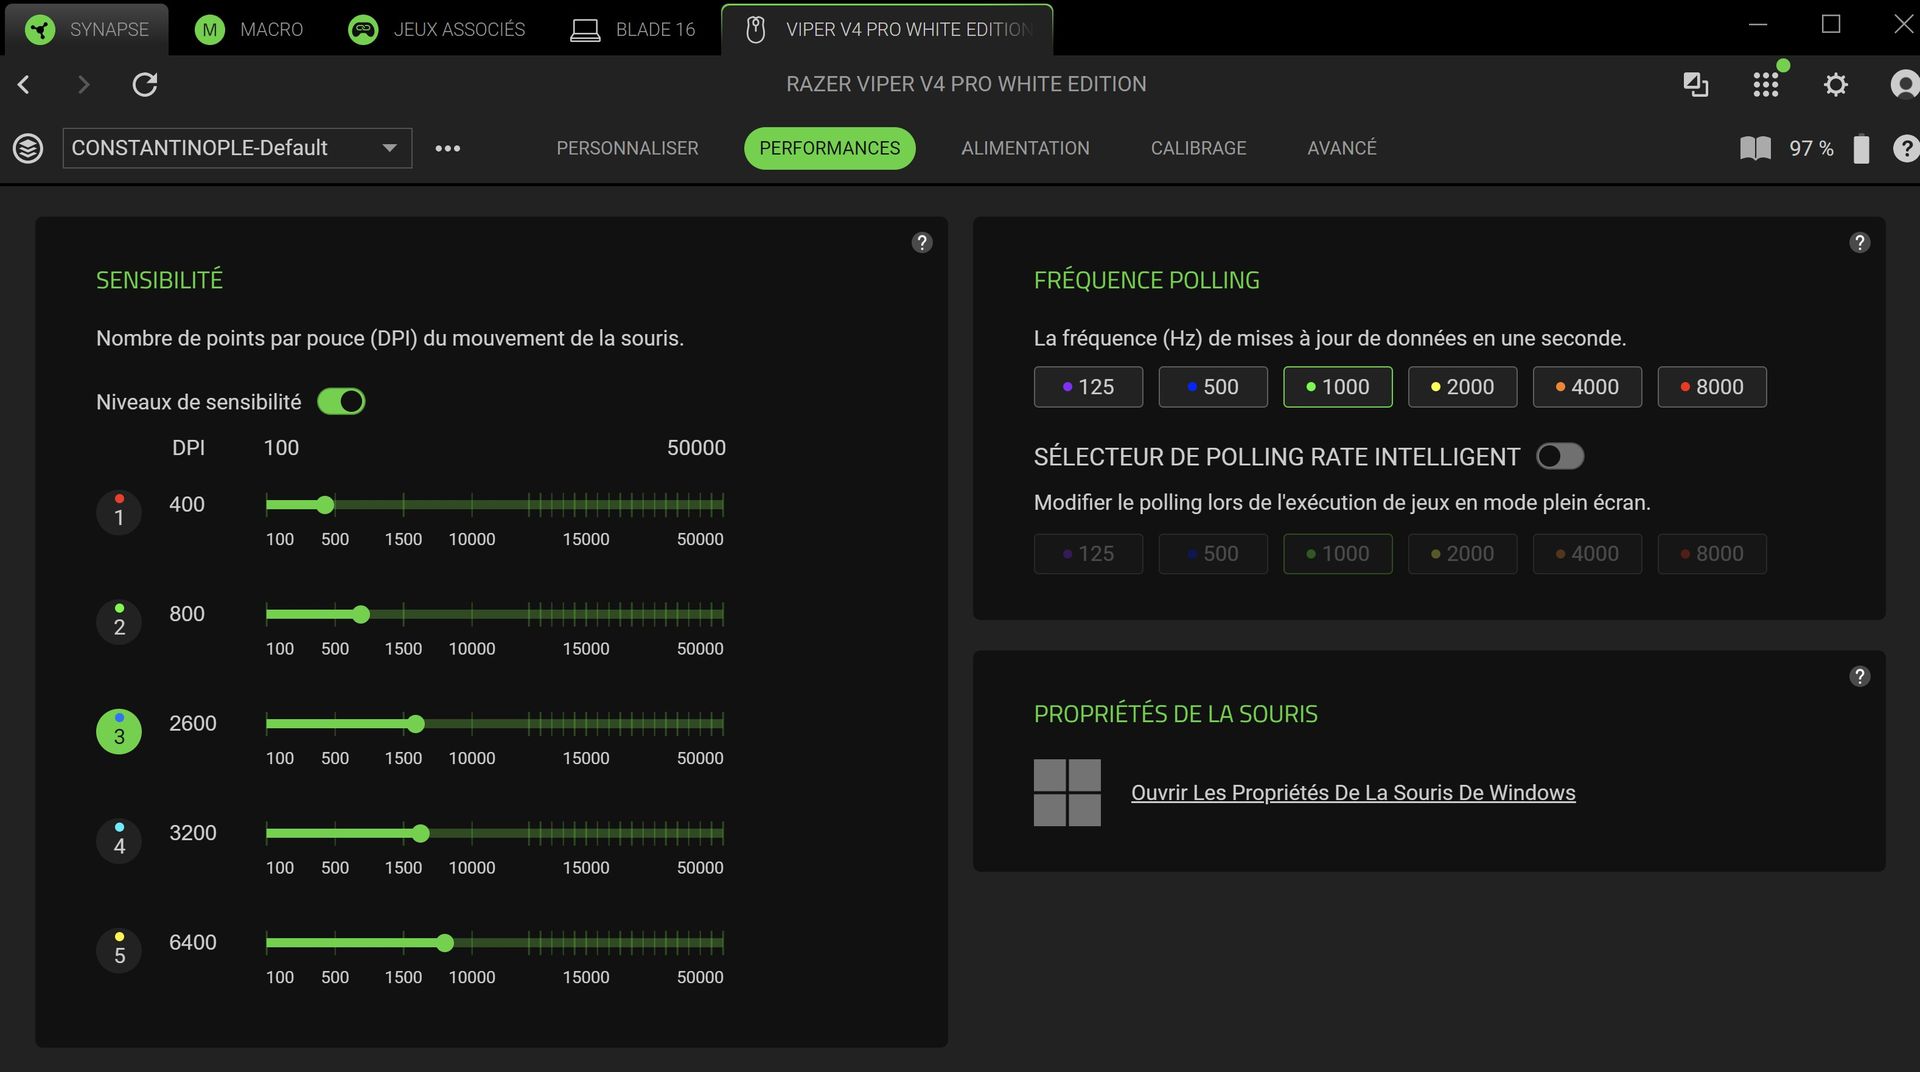Show help for Fréquence Polling panel
Image resolution: width=1920 pixels, height=1072 pixels.
tap(1859, 242)
